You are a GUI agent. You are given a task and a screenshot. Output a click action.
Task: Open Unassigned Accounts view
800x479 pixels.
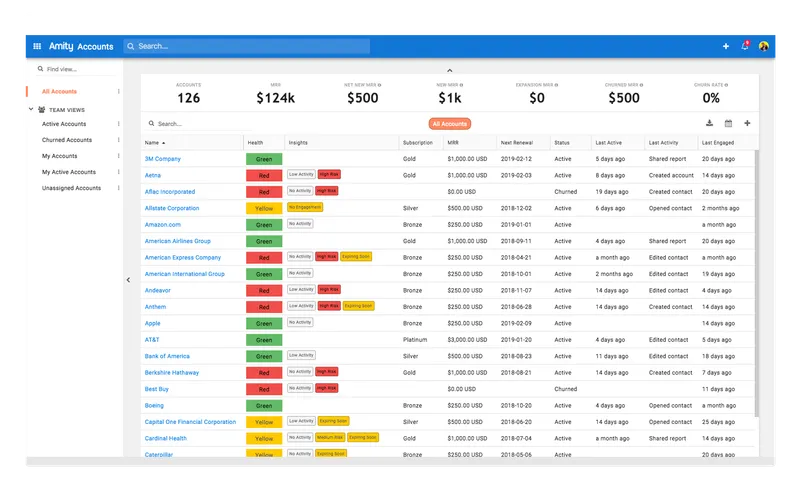[71, 188]
